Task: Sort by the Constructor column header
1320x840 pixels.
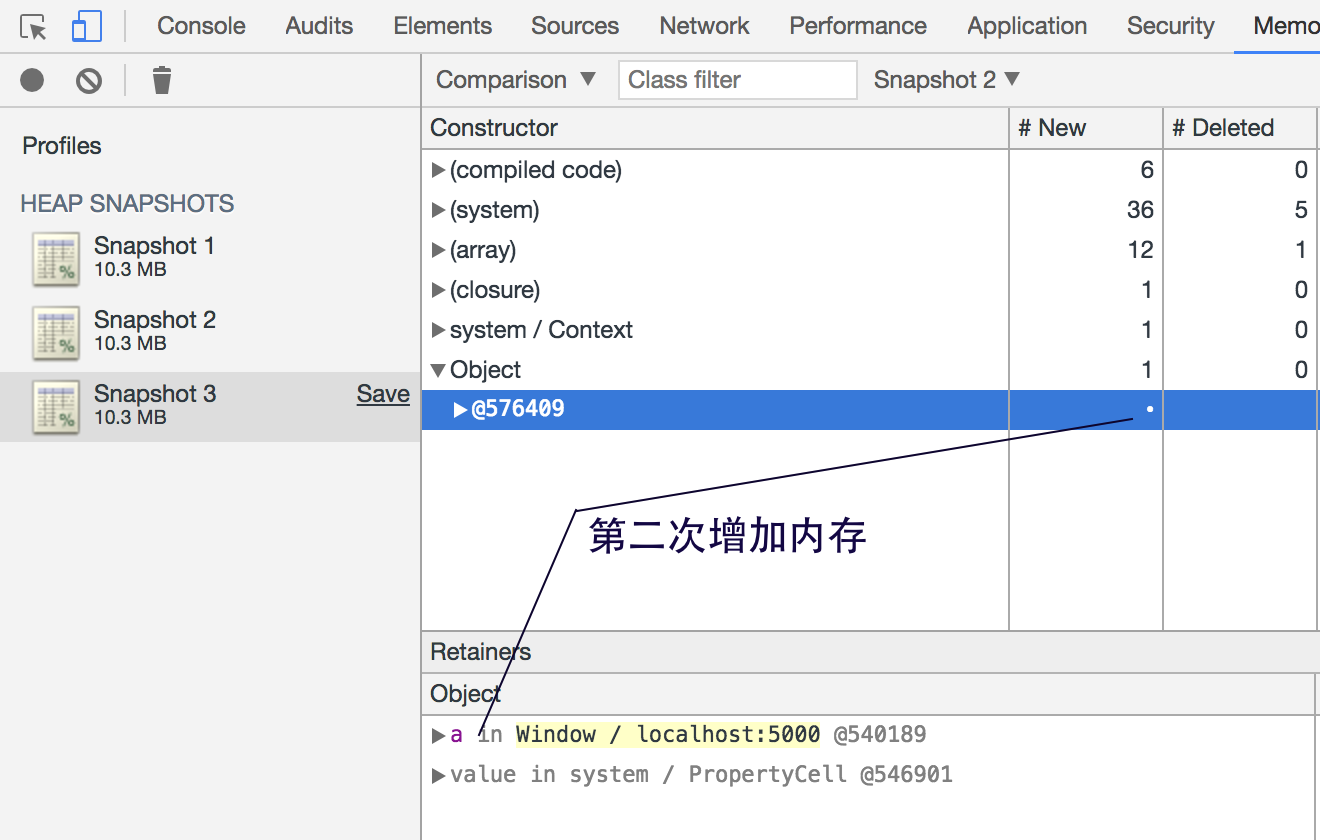Action: click(x=715, y=128)
